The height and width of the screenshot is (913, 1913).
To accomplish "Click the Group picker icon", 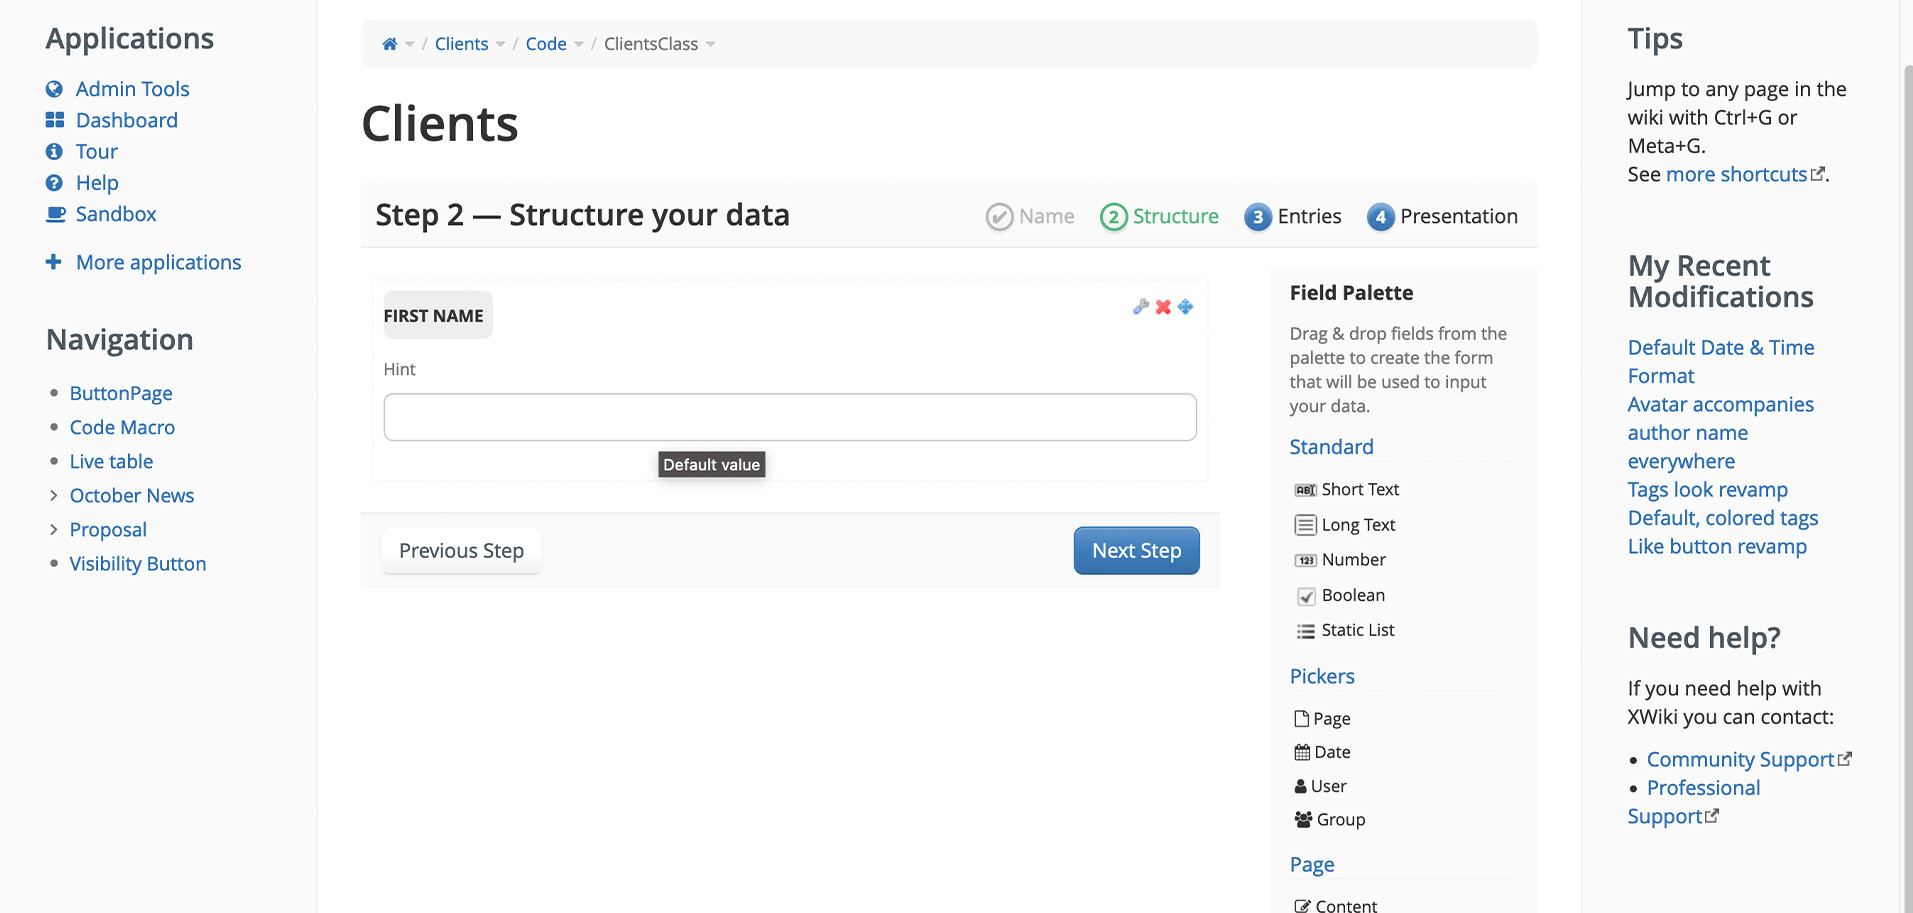I will [x=1303, y=819].
